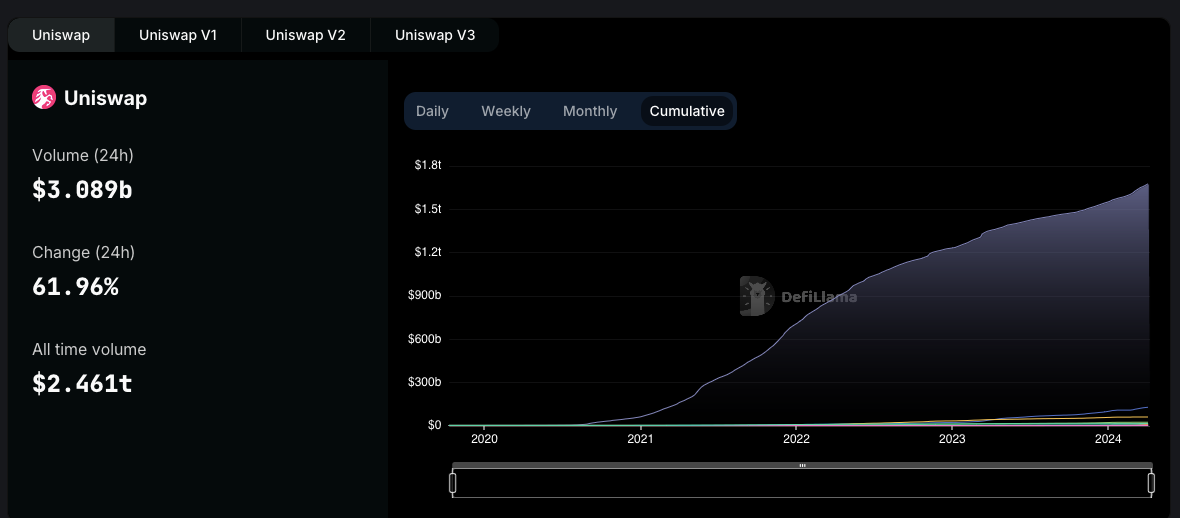Image resolution: width=1180 pixels, height=518 pixels.
Task: Click the $1.8t y-axis label
Action: (427, 166)
